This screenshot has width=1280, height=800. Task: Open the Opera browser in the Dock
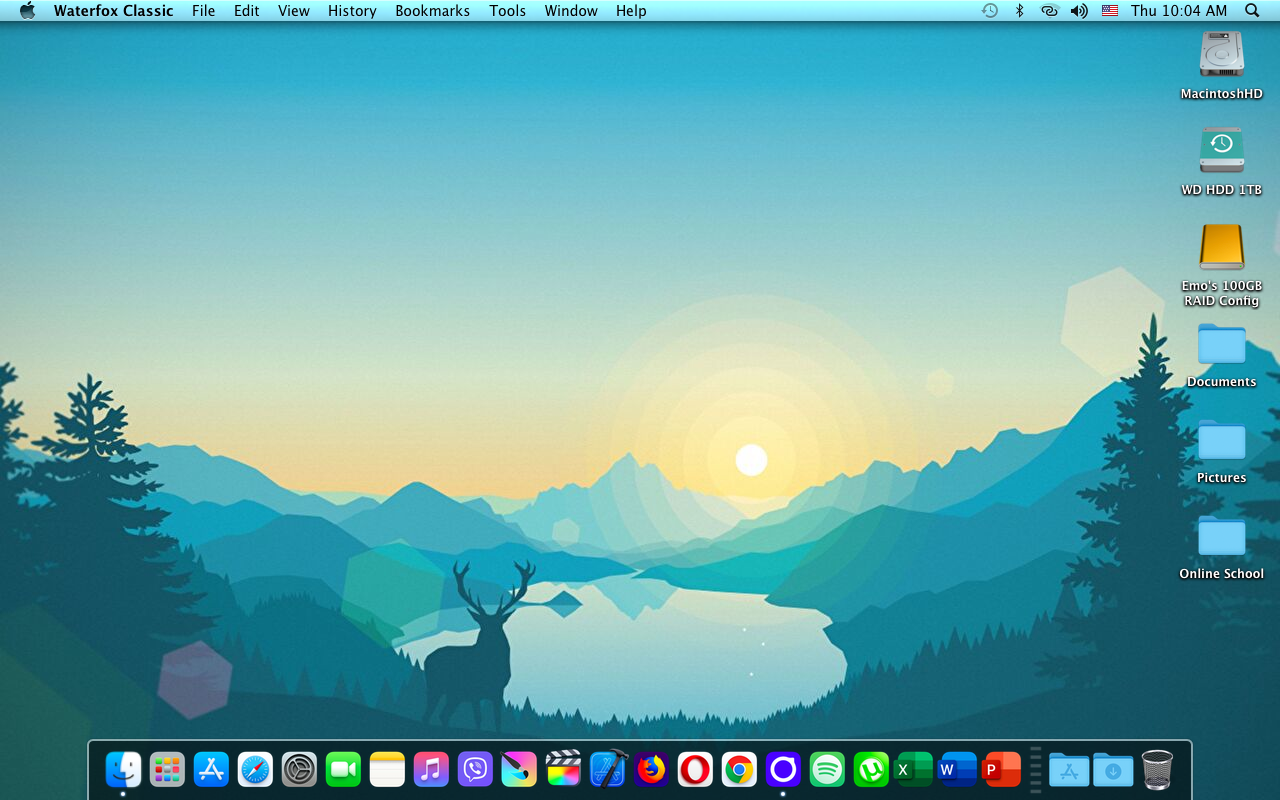pos(695,769)
